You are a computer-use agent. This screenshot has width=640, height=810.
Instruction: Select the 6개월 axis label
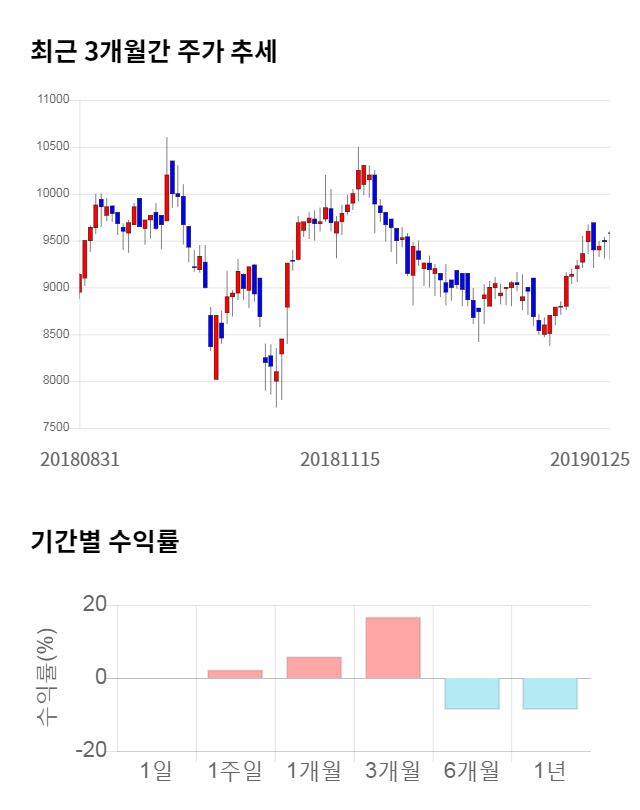[472, 771]
